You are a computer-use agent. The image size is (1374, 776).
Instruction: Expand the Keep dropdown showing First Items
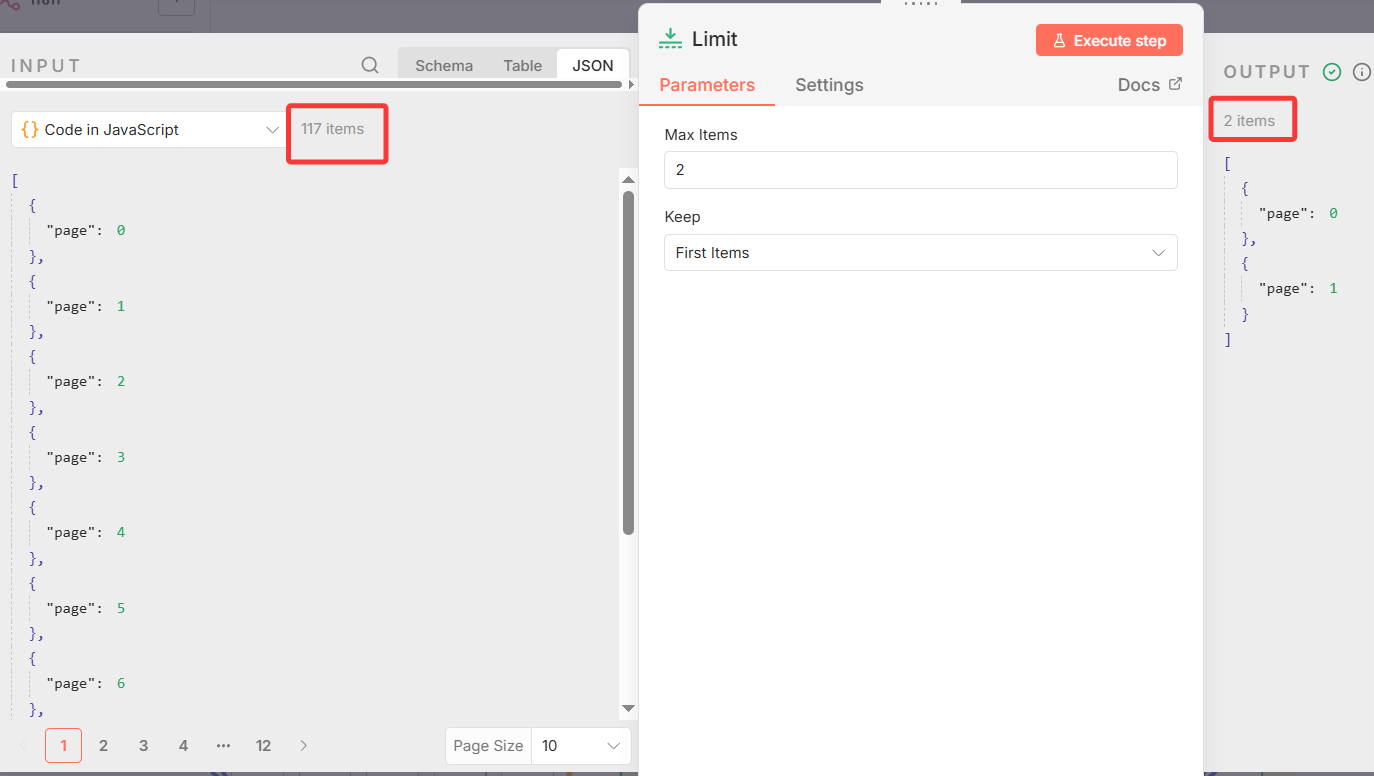point(920,253)
